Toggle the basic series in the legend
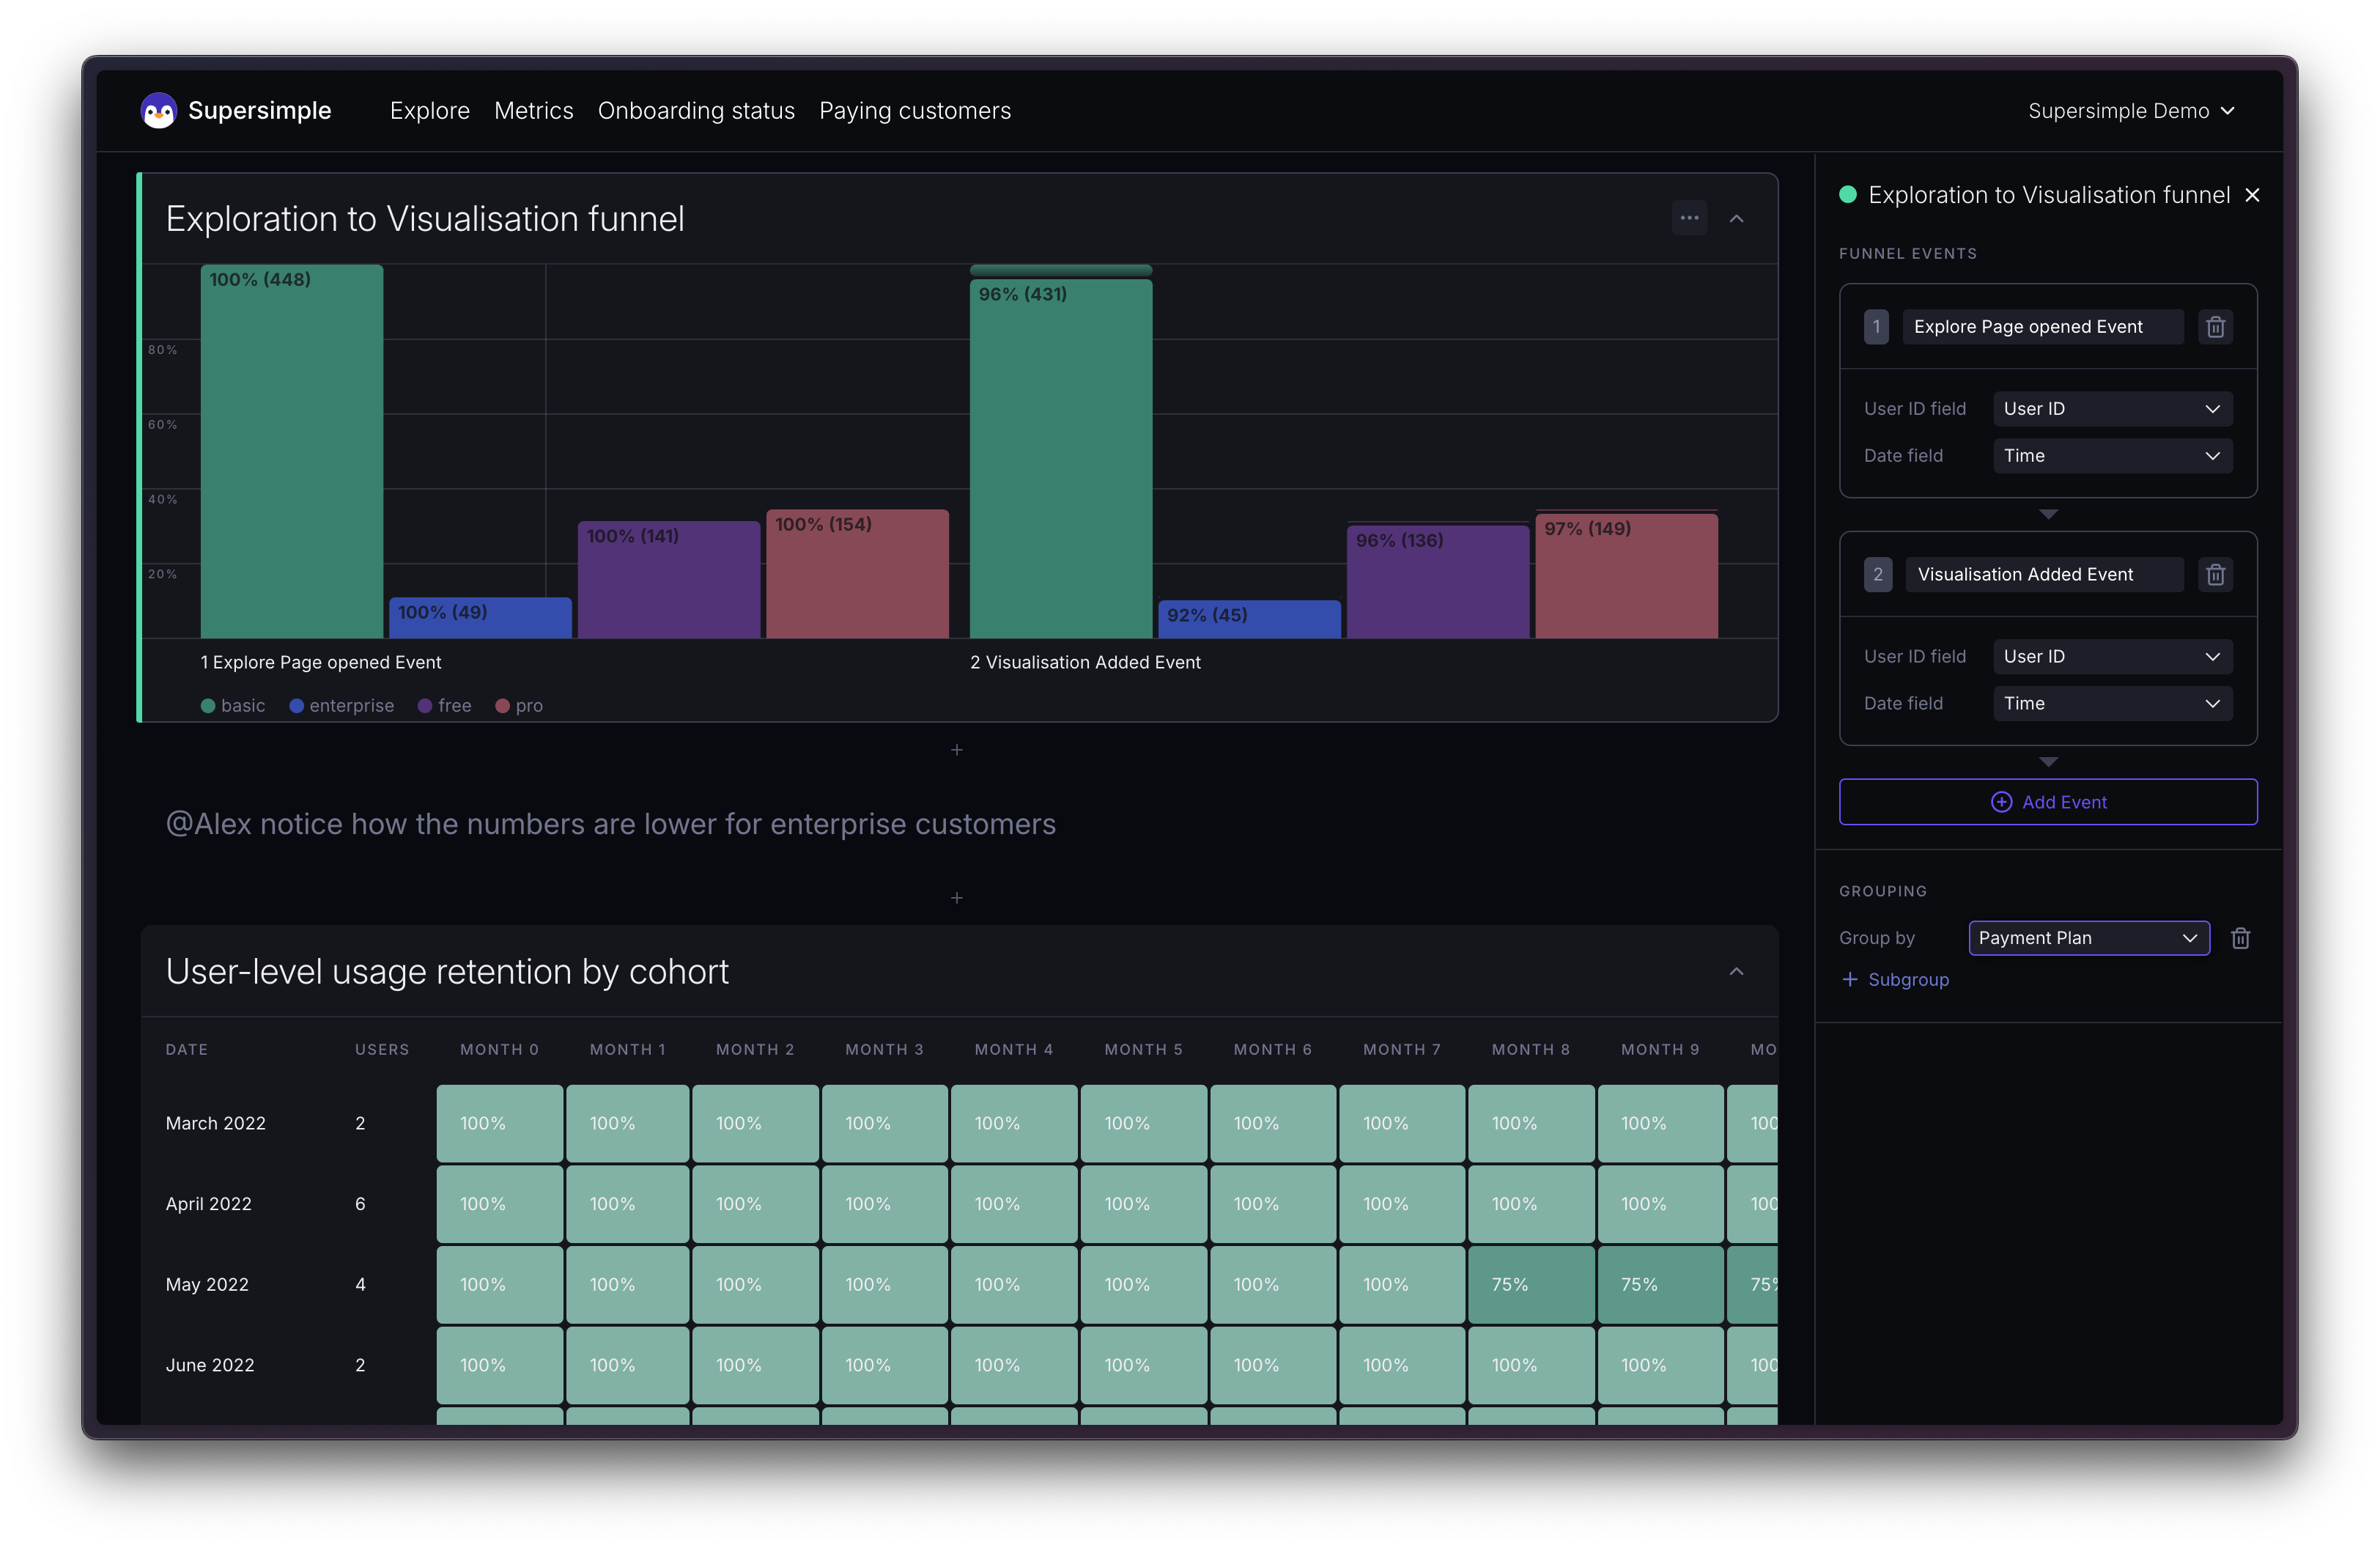Image resolution: width=2380 pixels, height=1548 pixels. [234, 705]
